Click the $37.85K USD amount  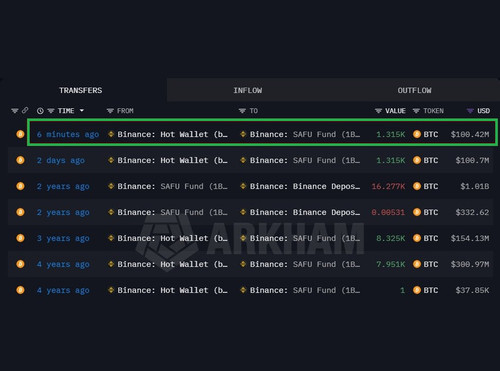[x=472, y=290]
